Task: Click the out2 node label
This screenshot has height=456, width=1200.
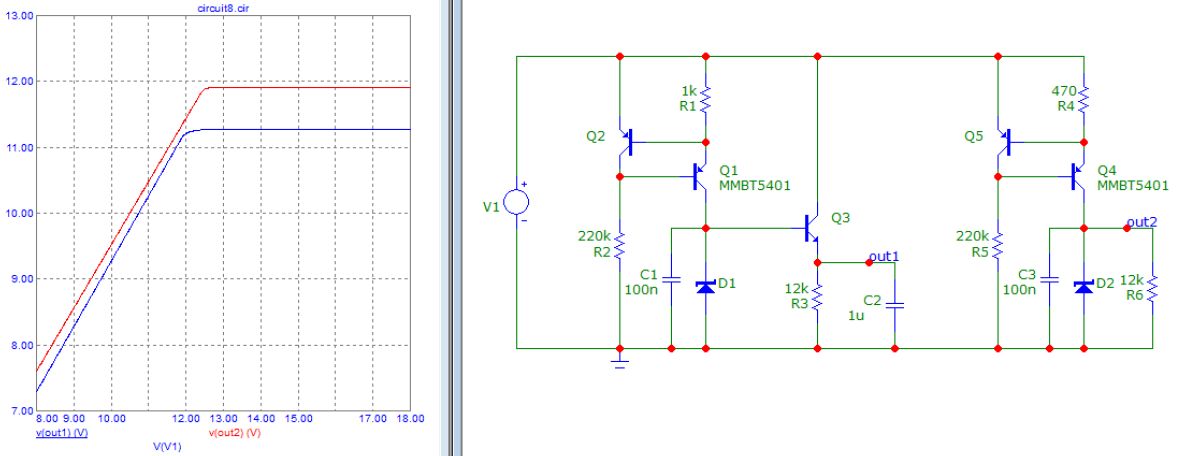Action: tap(1141, 221)
